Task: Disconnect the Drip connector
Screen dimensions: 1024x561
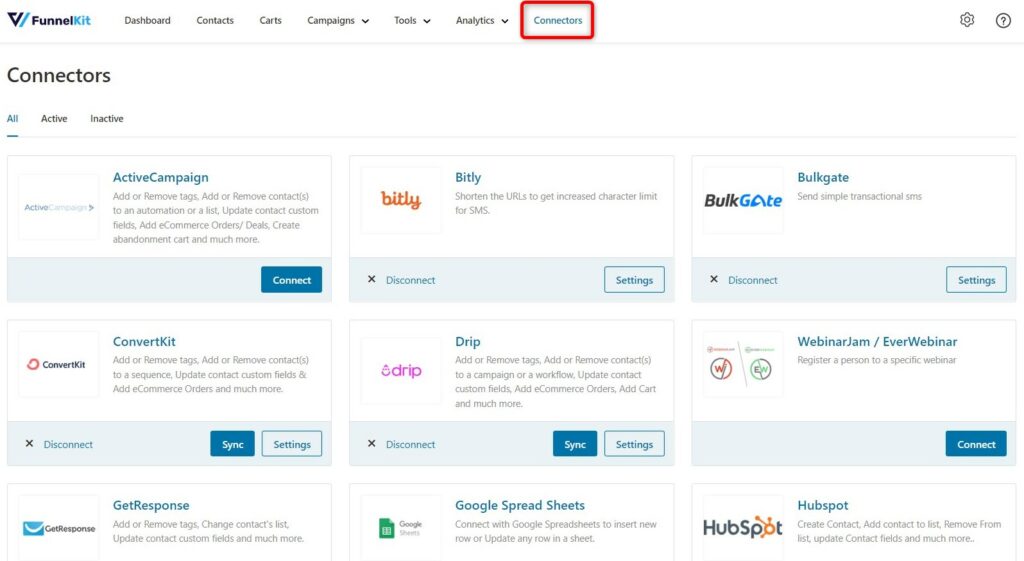Action: pyautogui.click(x=410, y=444)
